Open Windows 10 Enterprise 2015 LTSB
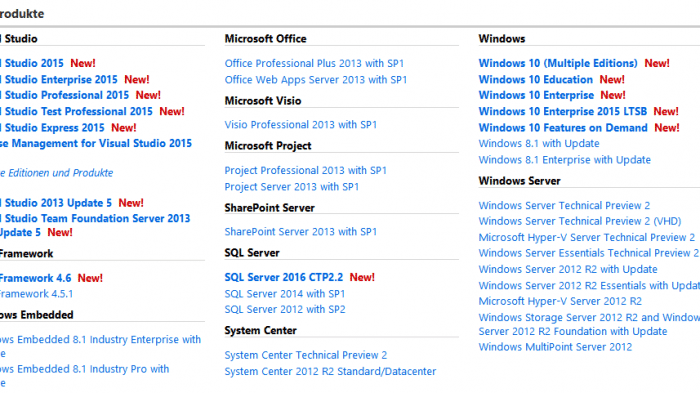Viewport: 700px width, 393px height. point(562,111)
